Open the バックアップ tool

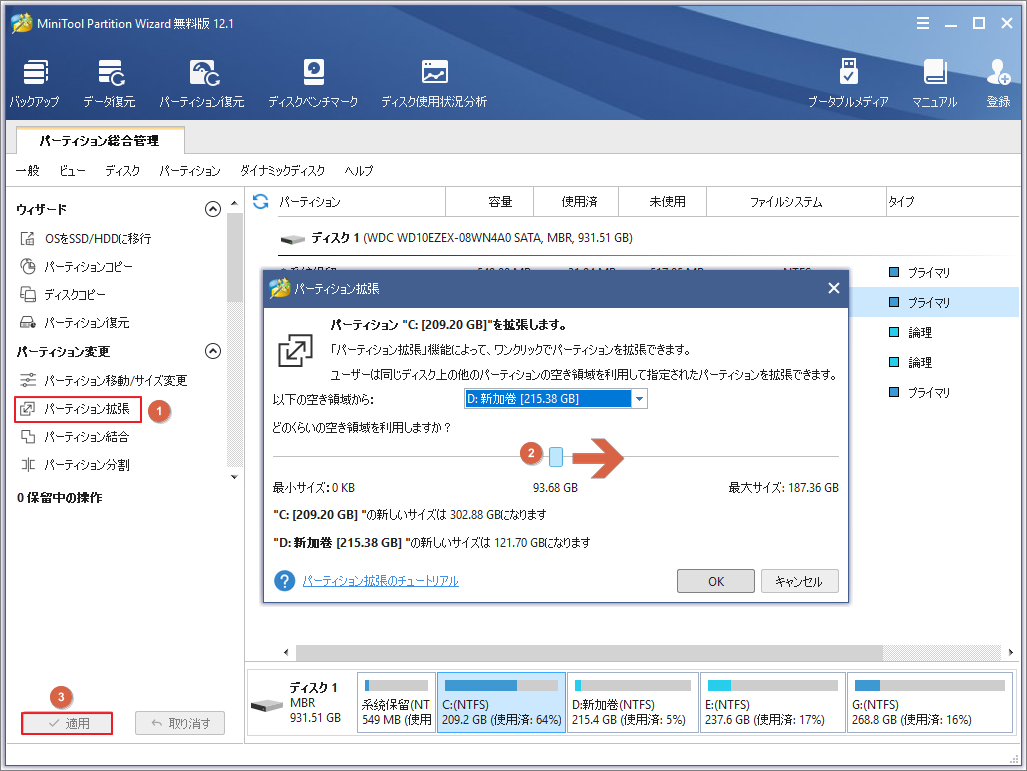click(35, 80)
